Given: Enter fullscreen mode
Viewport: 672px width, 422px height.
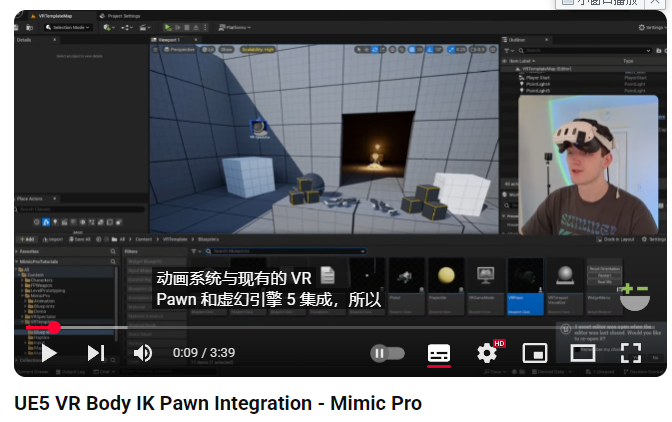Looking at the screenshot, I should pos(631,353).
